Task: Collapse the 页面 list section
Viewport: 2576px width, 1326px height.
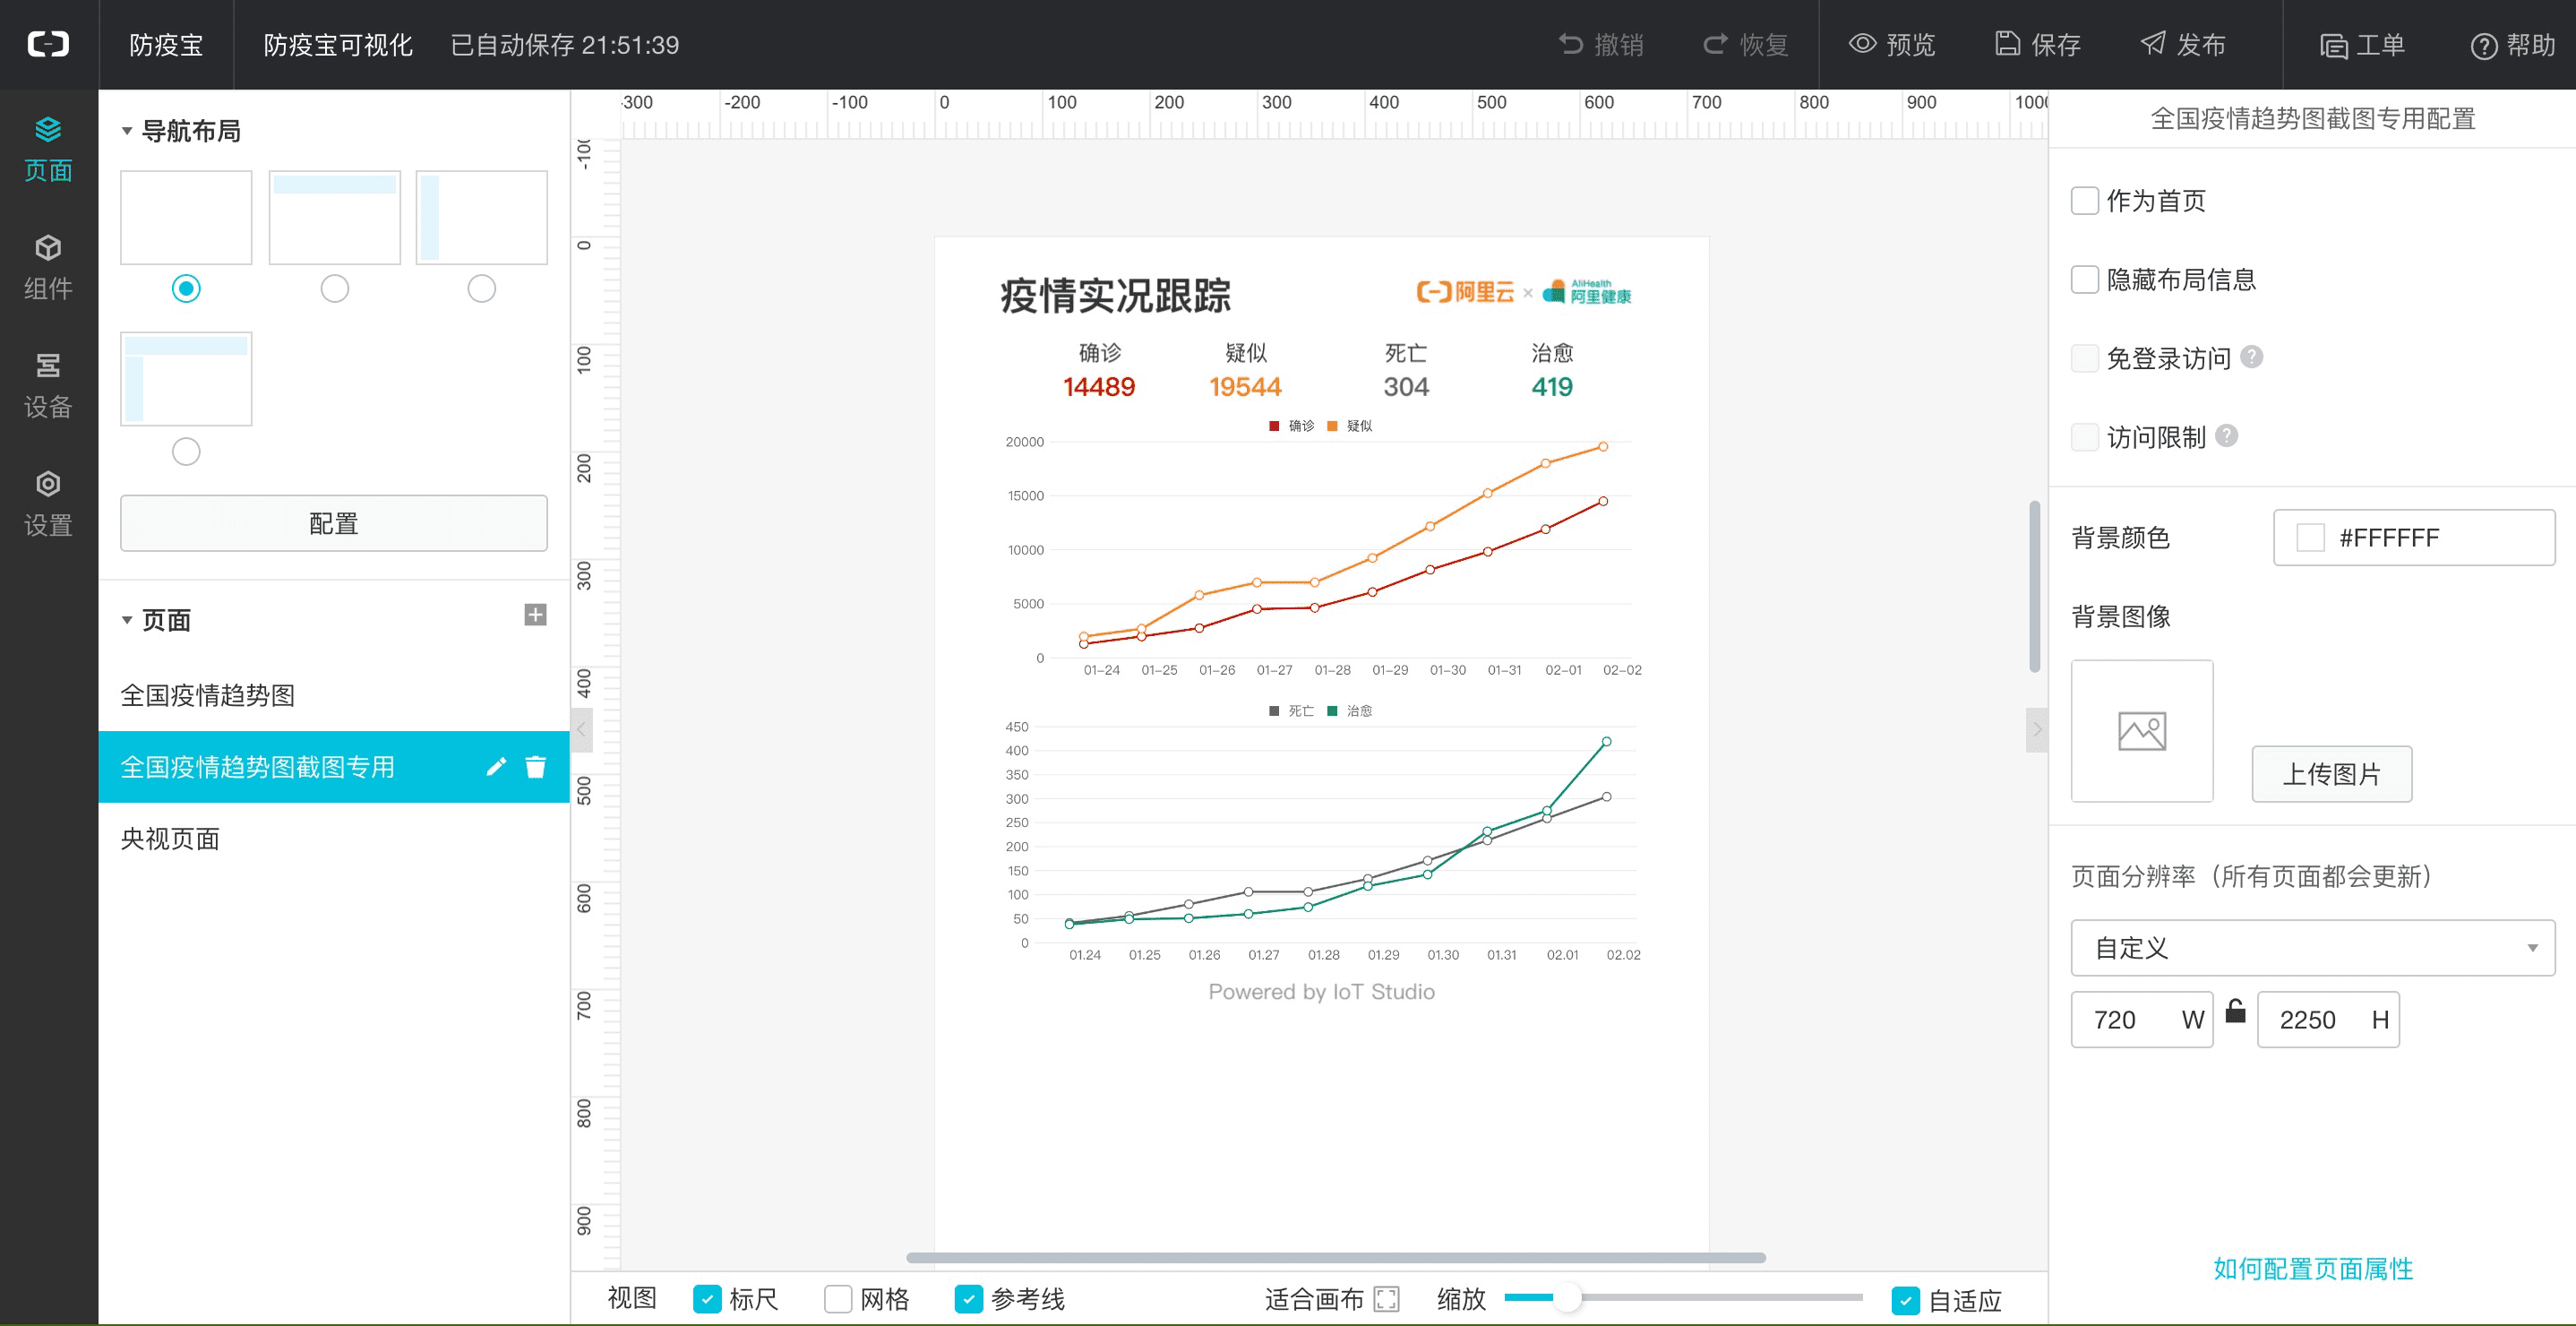Action: 127,620
